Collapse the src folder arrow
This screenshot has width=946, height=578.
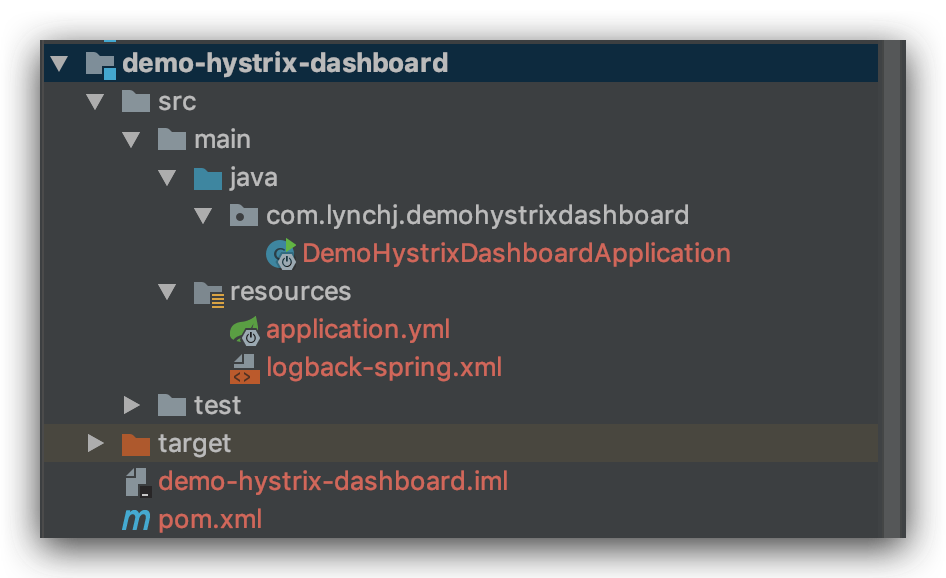pos(96,102)
